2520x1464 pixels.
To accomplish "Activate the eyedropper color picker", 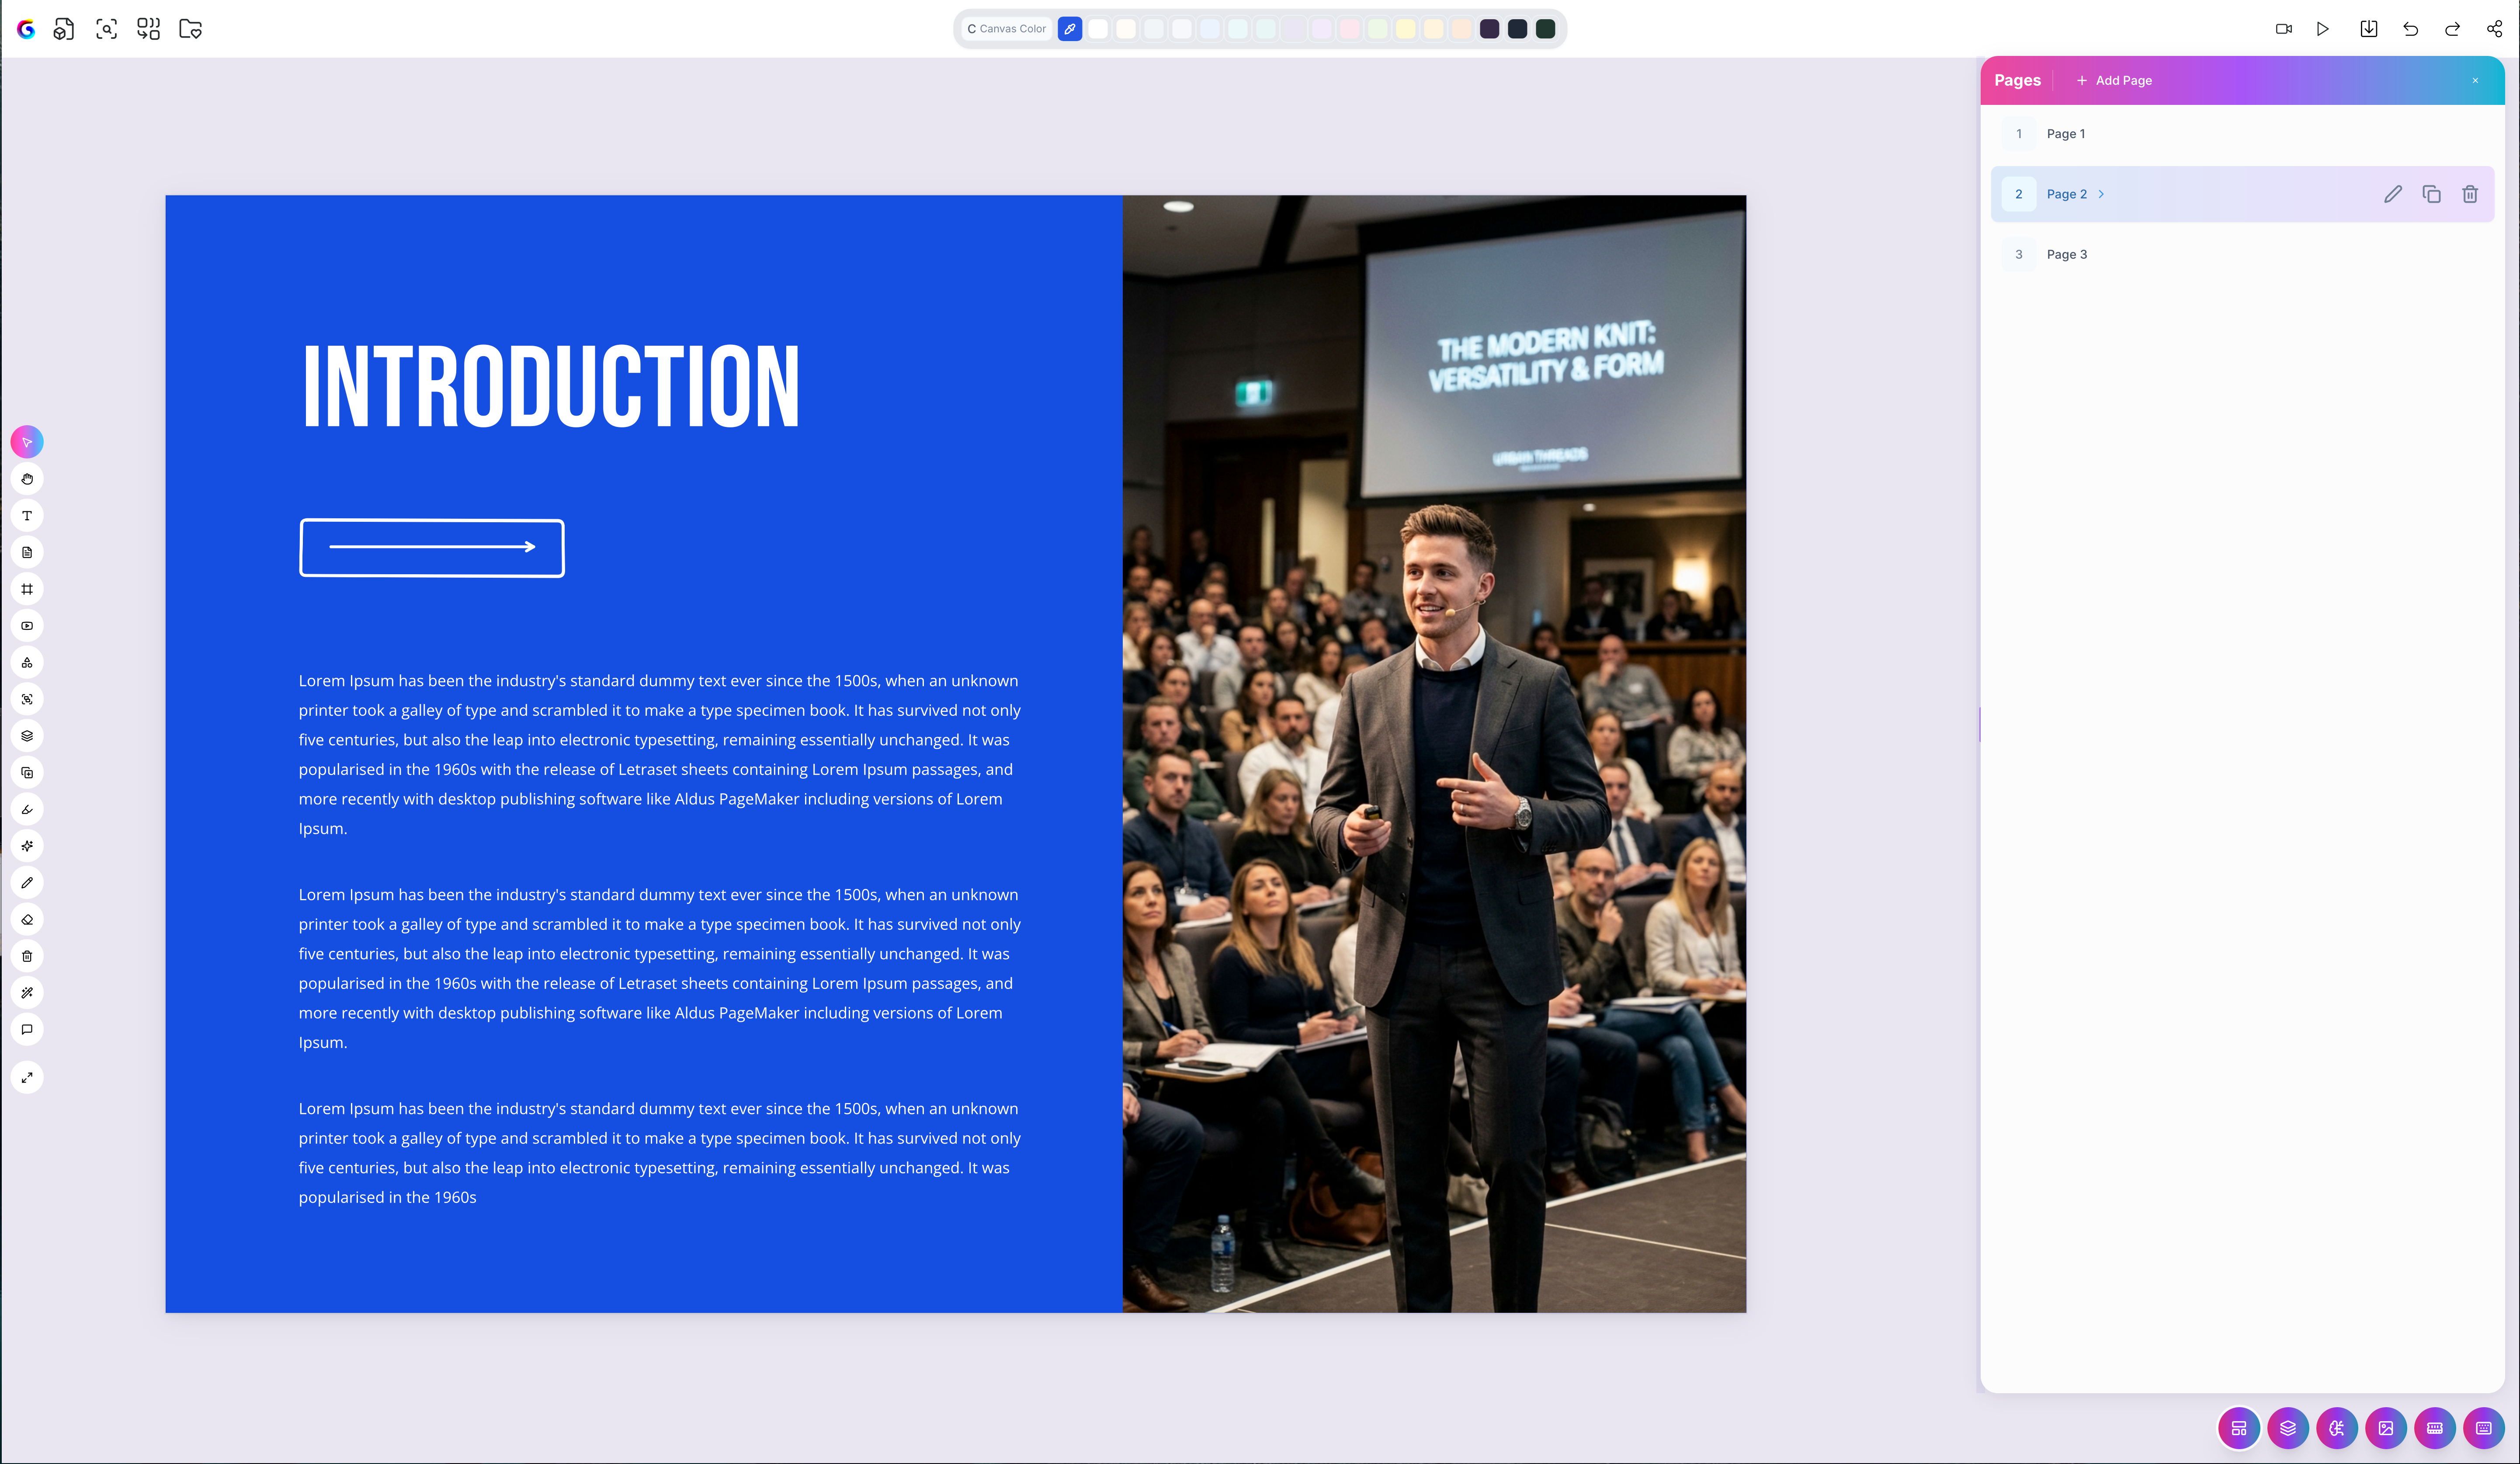I will click(1070, 29).
